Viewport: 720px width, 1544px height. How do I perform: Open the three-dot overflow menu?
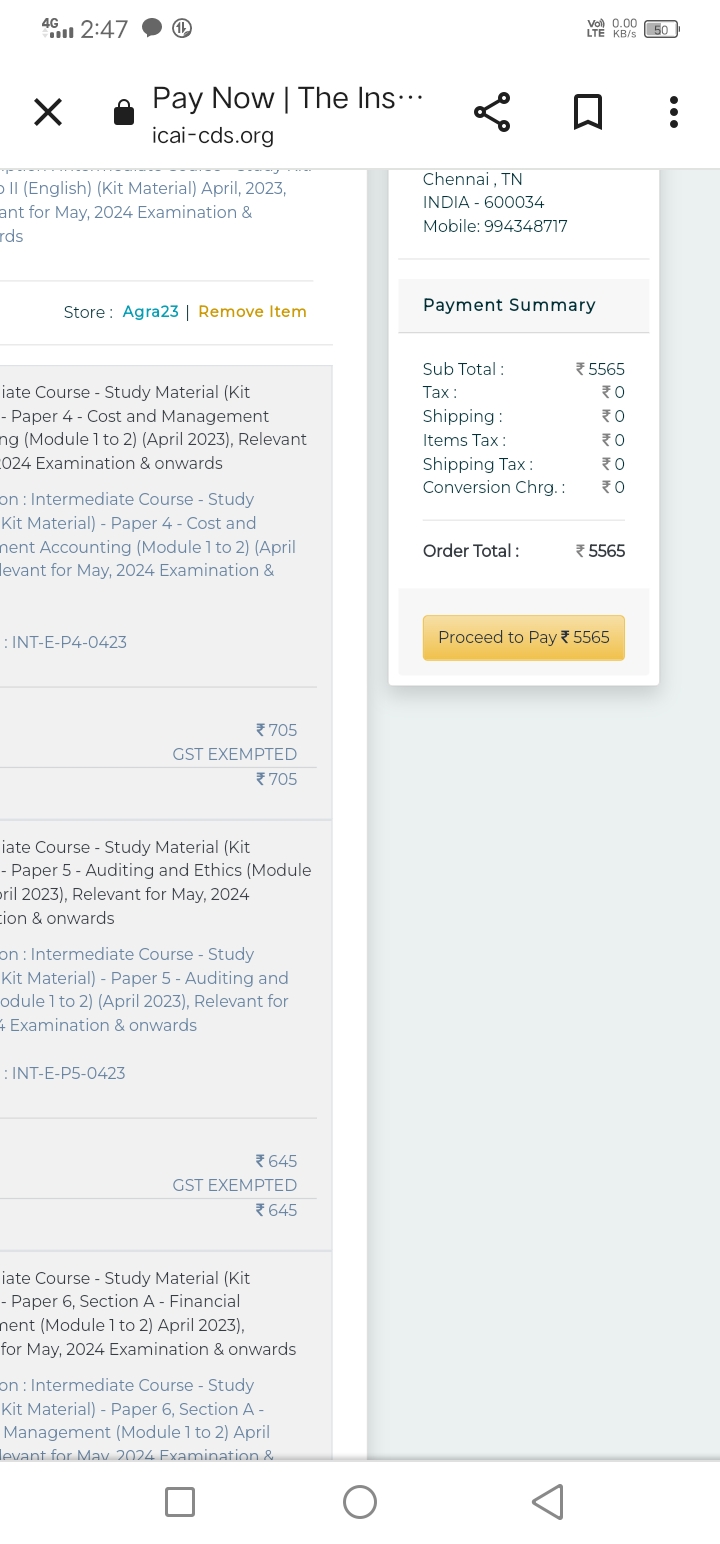point(674,112)
